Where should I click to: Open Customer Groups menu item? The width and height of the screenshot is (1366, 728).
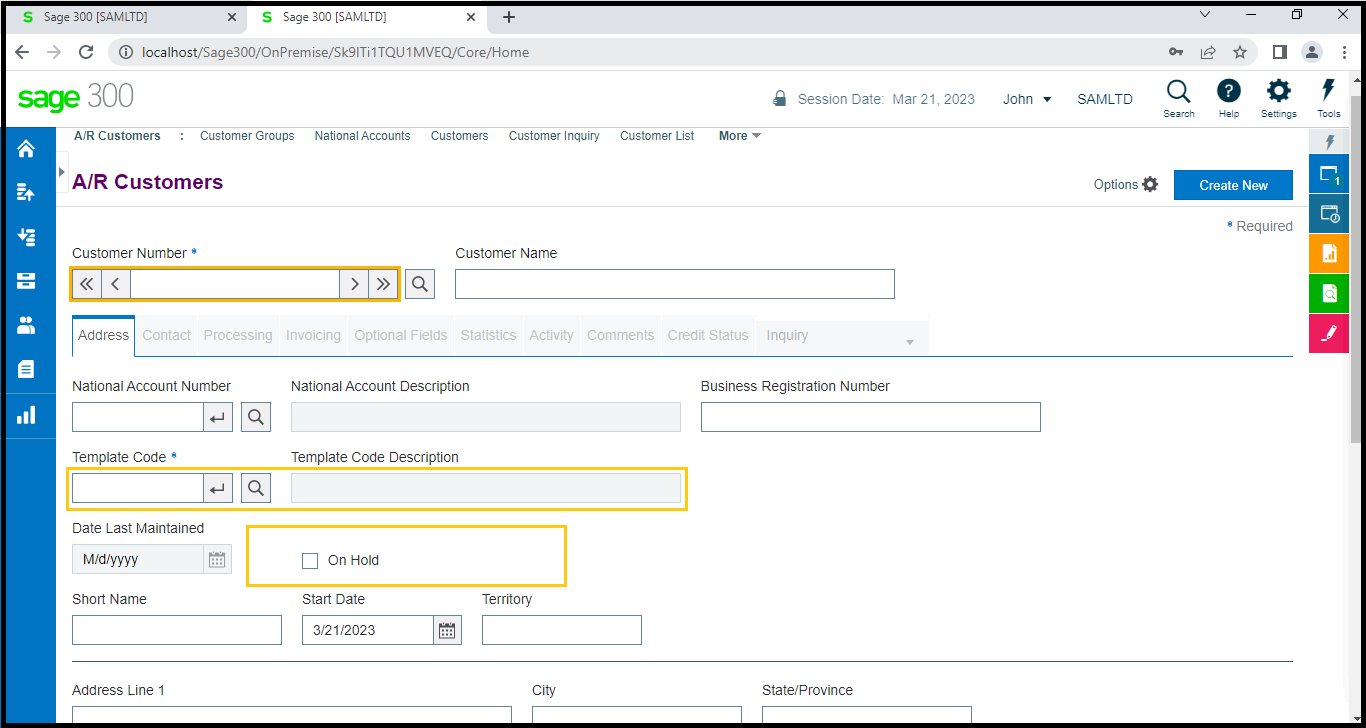247,136
